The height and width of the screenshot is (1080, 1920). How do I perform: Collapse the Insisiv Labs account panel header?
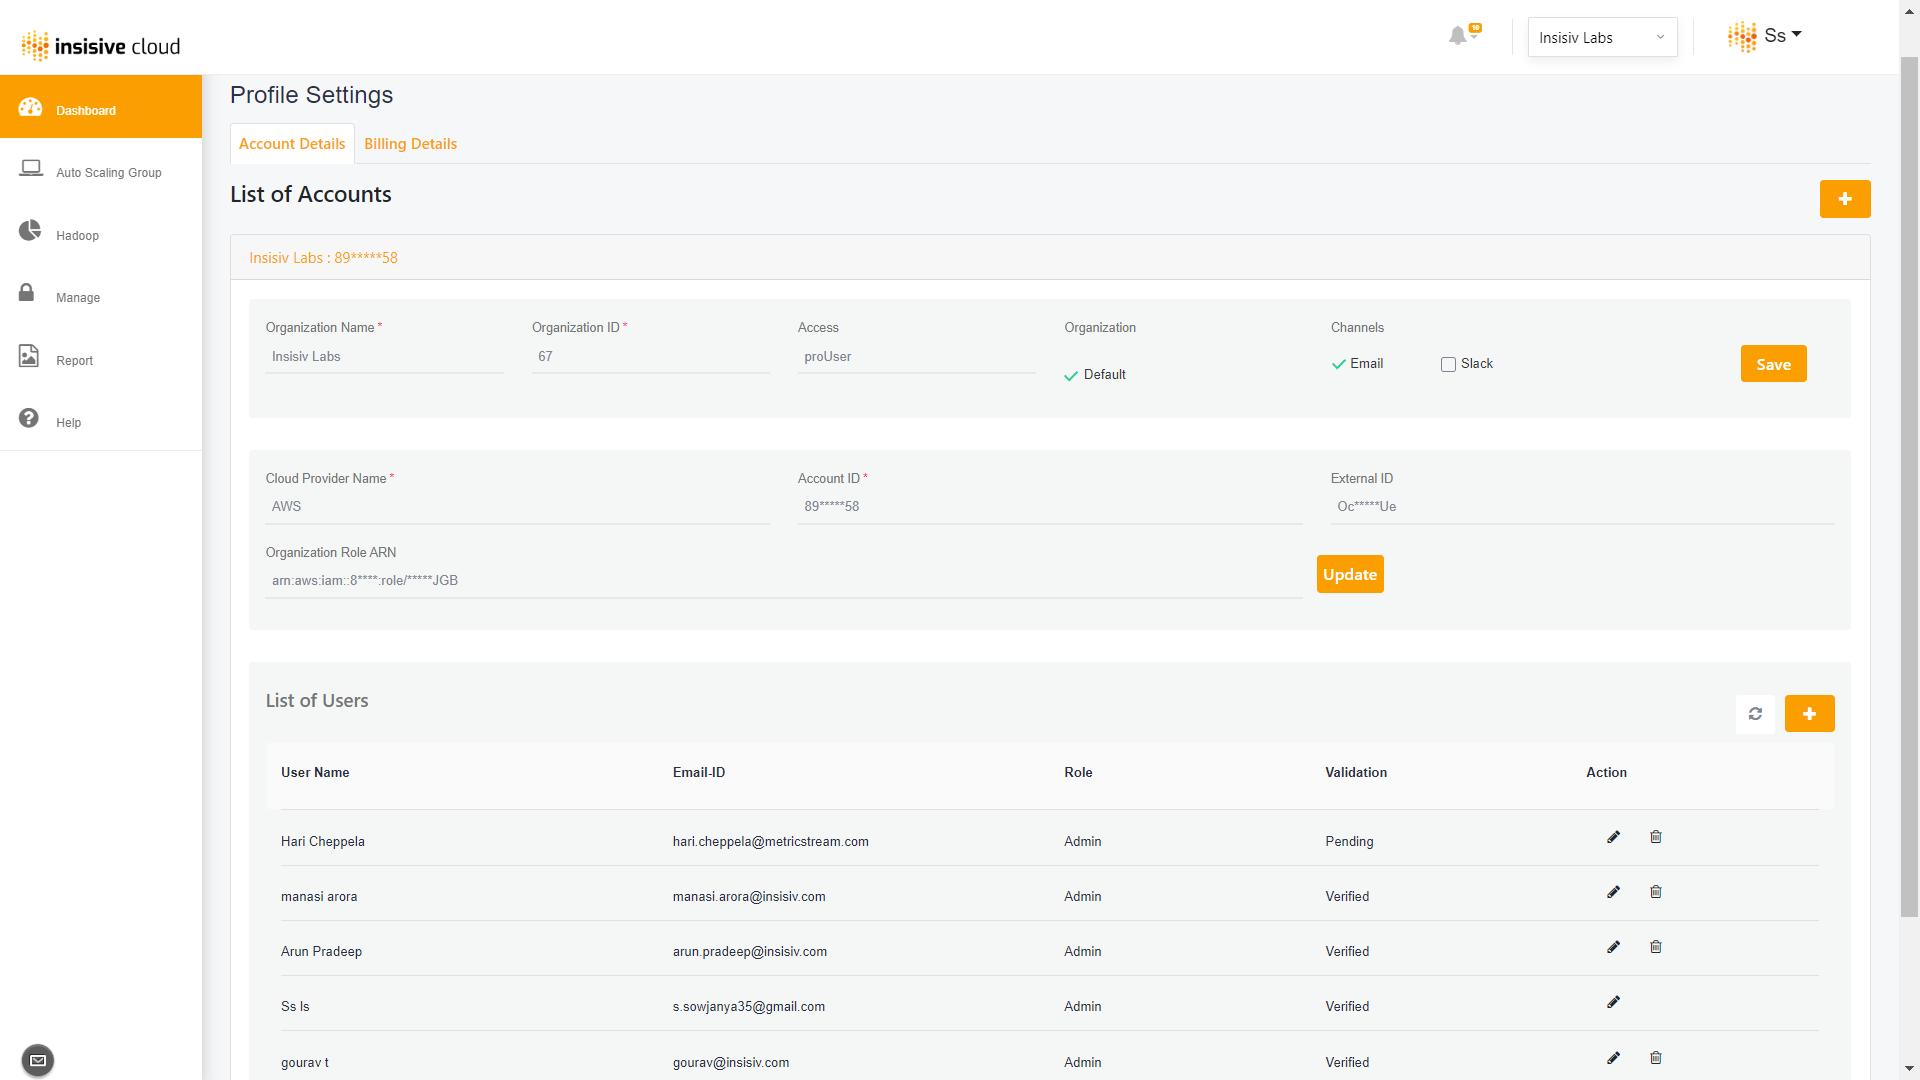click(x=323, y=258)
